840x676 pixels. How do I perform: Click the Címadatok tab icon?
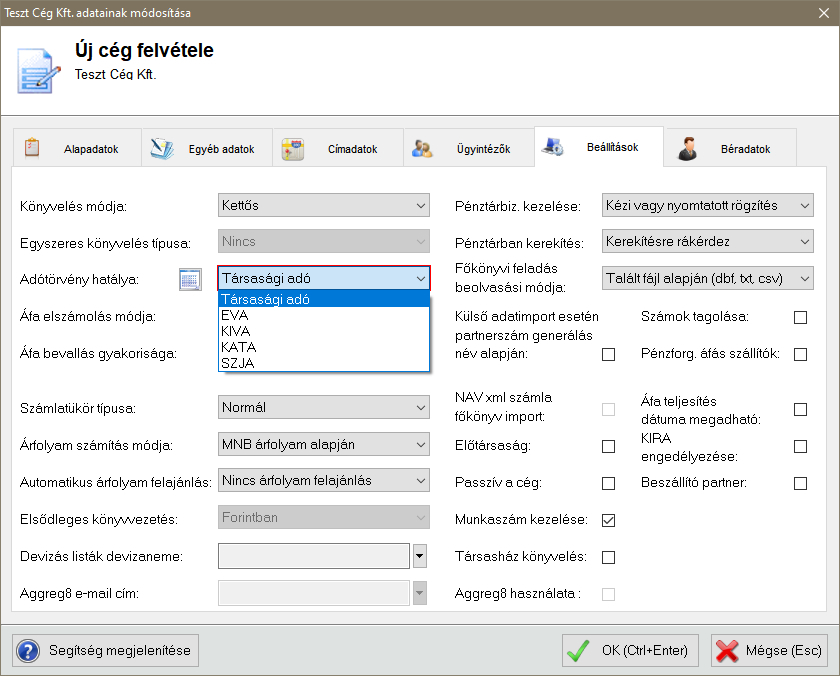[292, 149]
